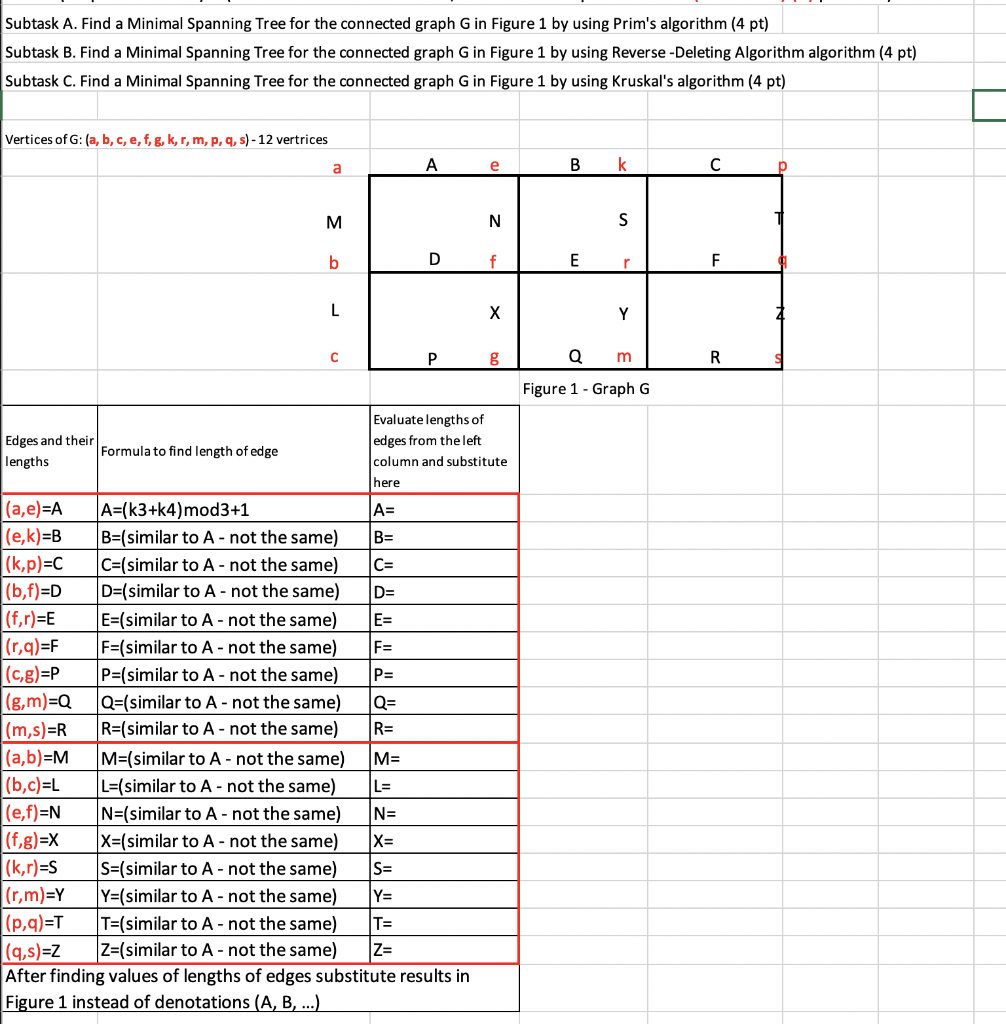Click edge label 'N' inside the graph

click(495, 221)
